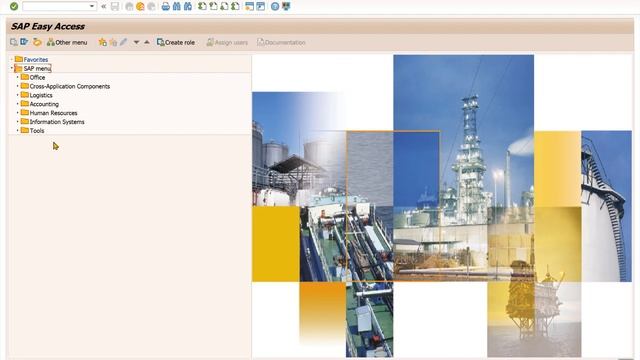Go to Last Page icon
This screenshot has height=360, width=640.
tap(235, 6)
